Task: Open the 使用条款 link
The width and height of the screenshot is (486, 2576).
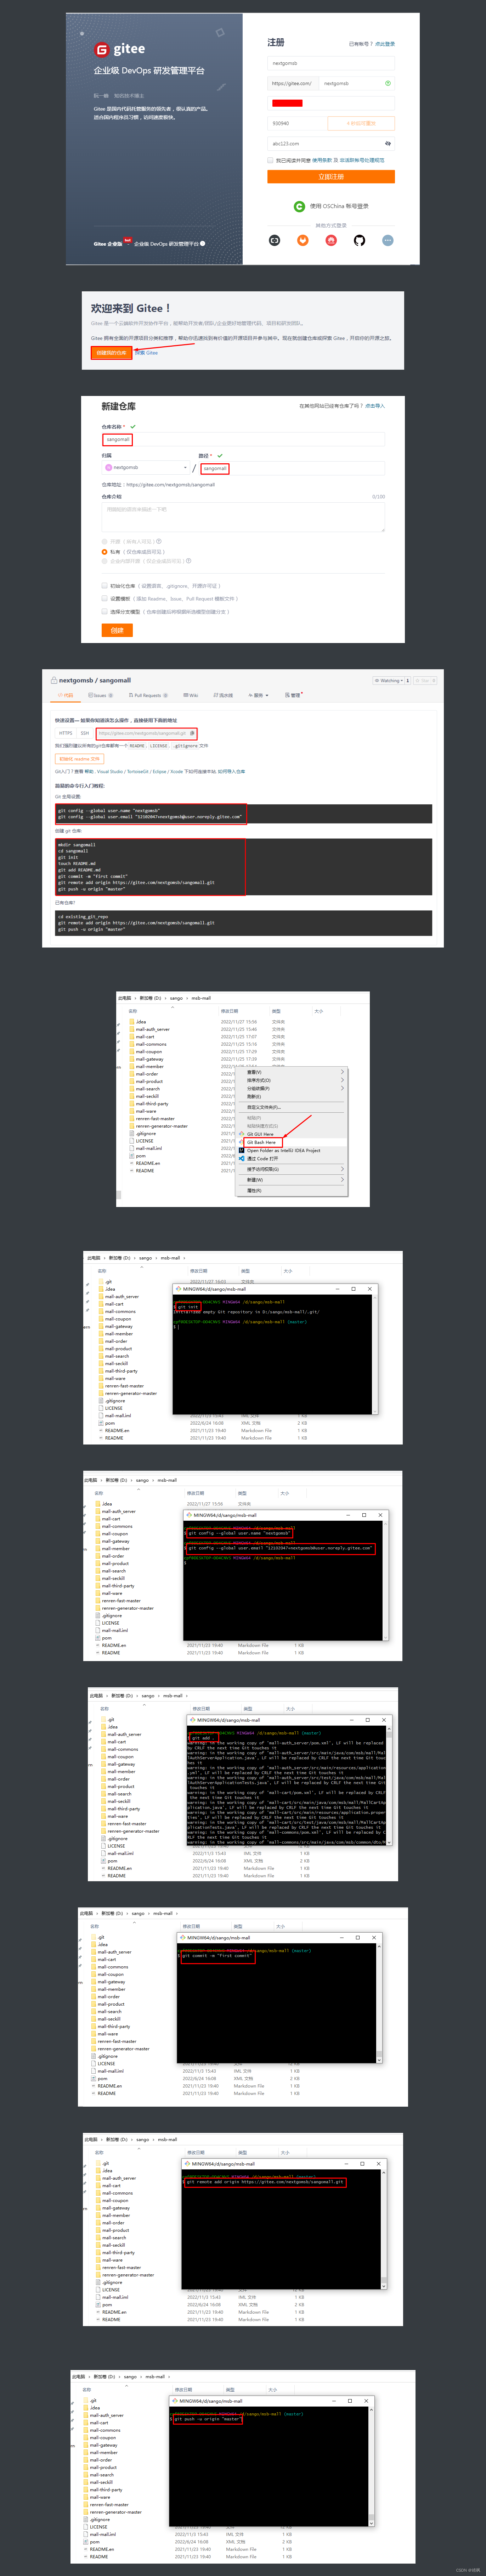Action: [322, 160]
